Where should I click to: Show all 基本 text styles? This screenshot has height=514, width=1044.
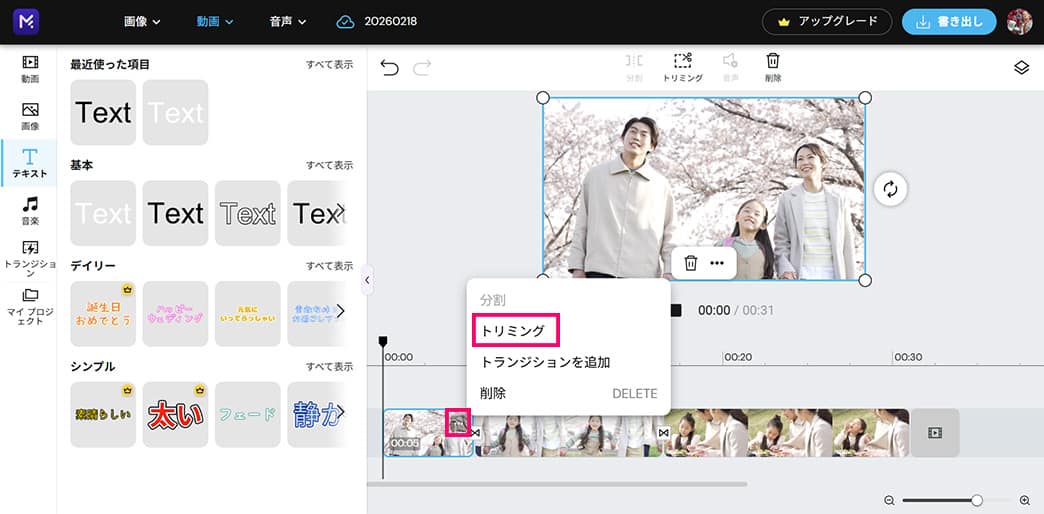[x=330, y=165]
